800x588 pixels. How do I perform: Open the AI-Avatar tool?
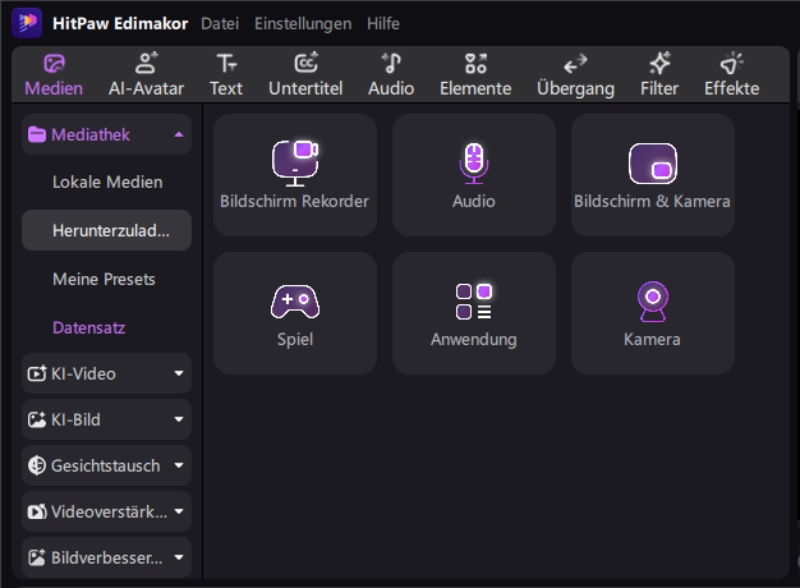tap(146, 75)
